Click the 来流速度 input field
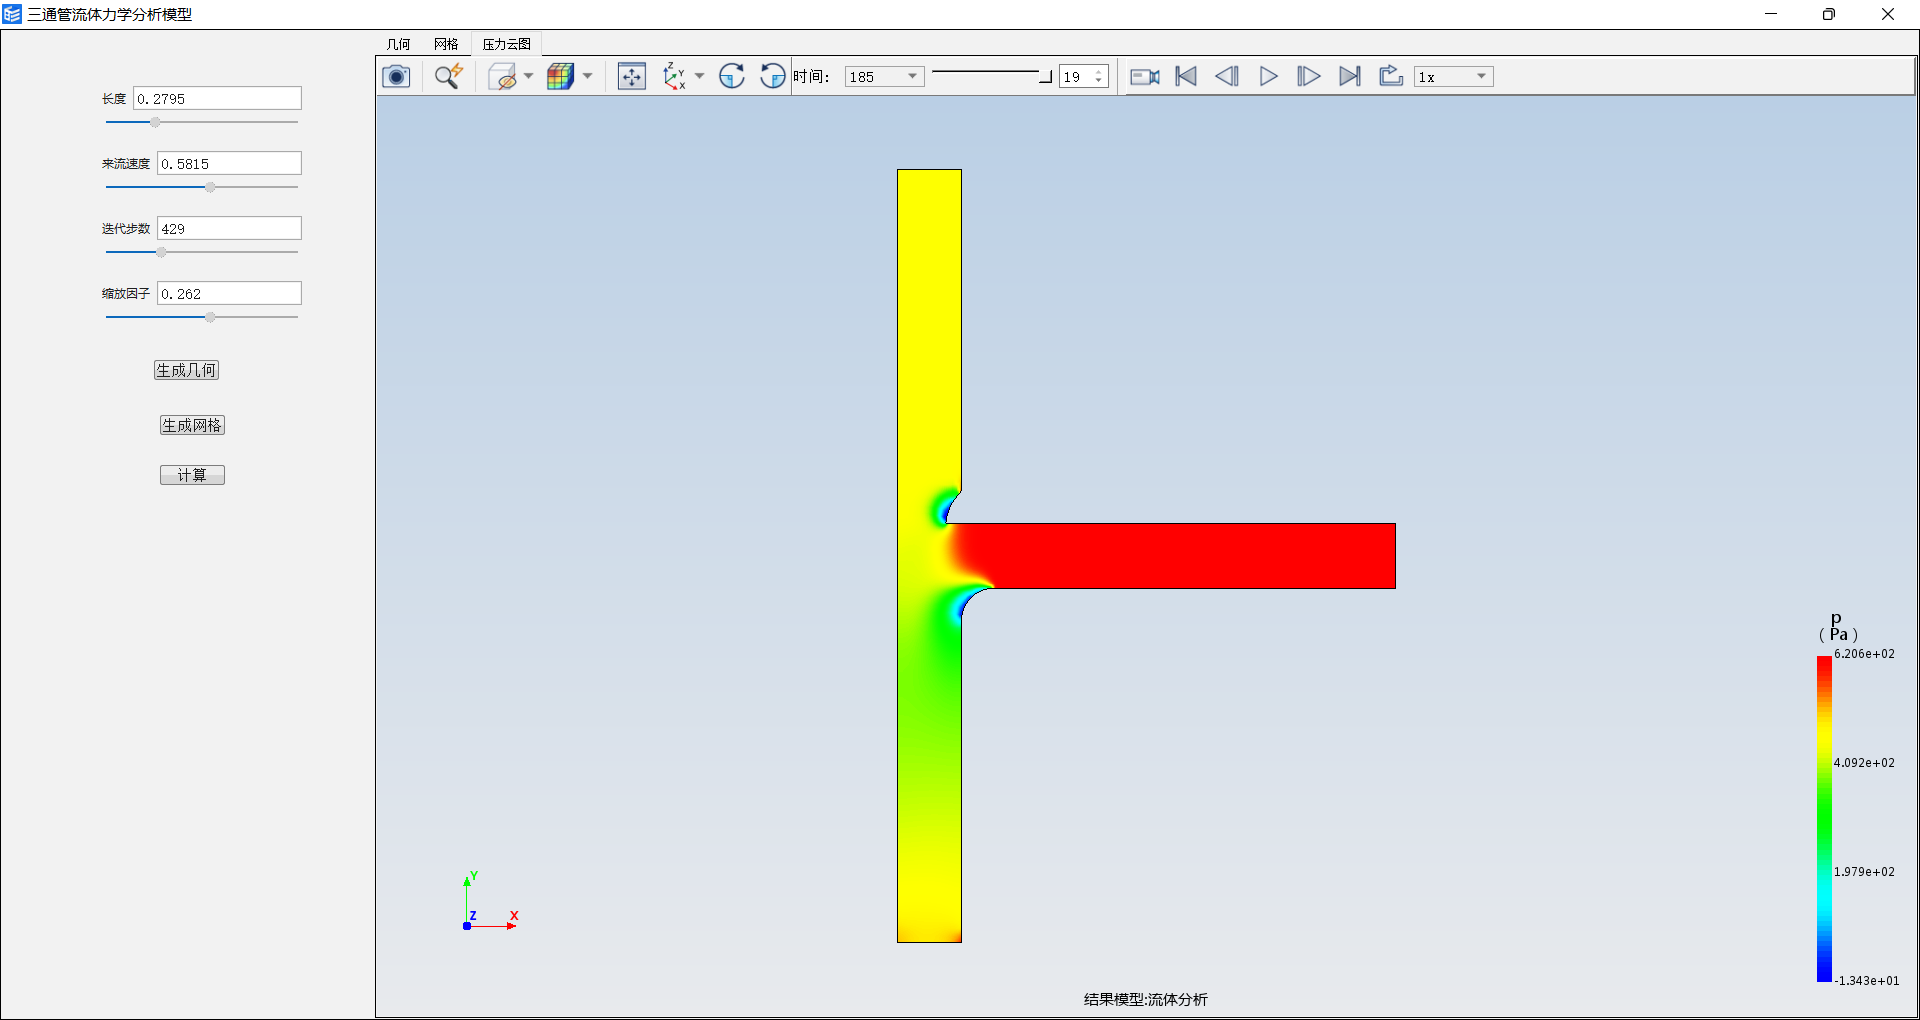Screen dimensions: 1920x1020 click(229, 163)
